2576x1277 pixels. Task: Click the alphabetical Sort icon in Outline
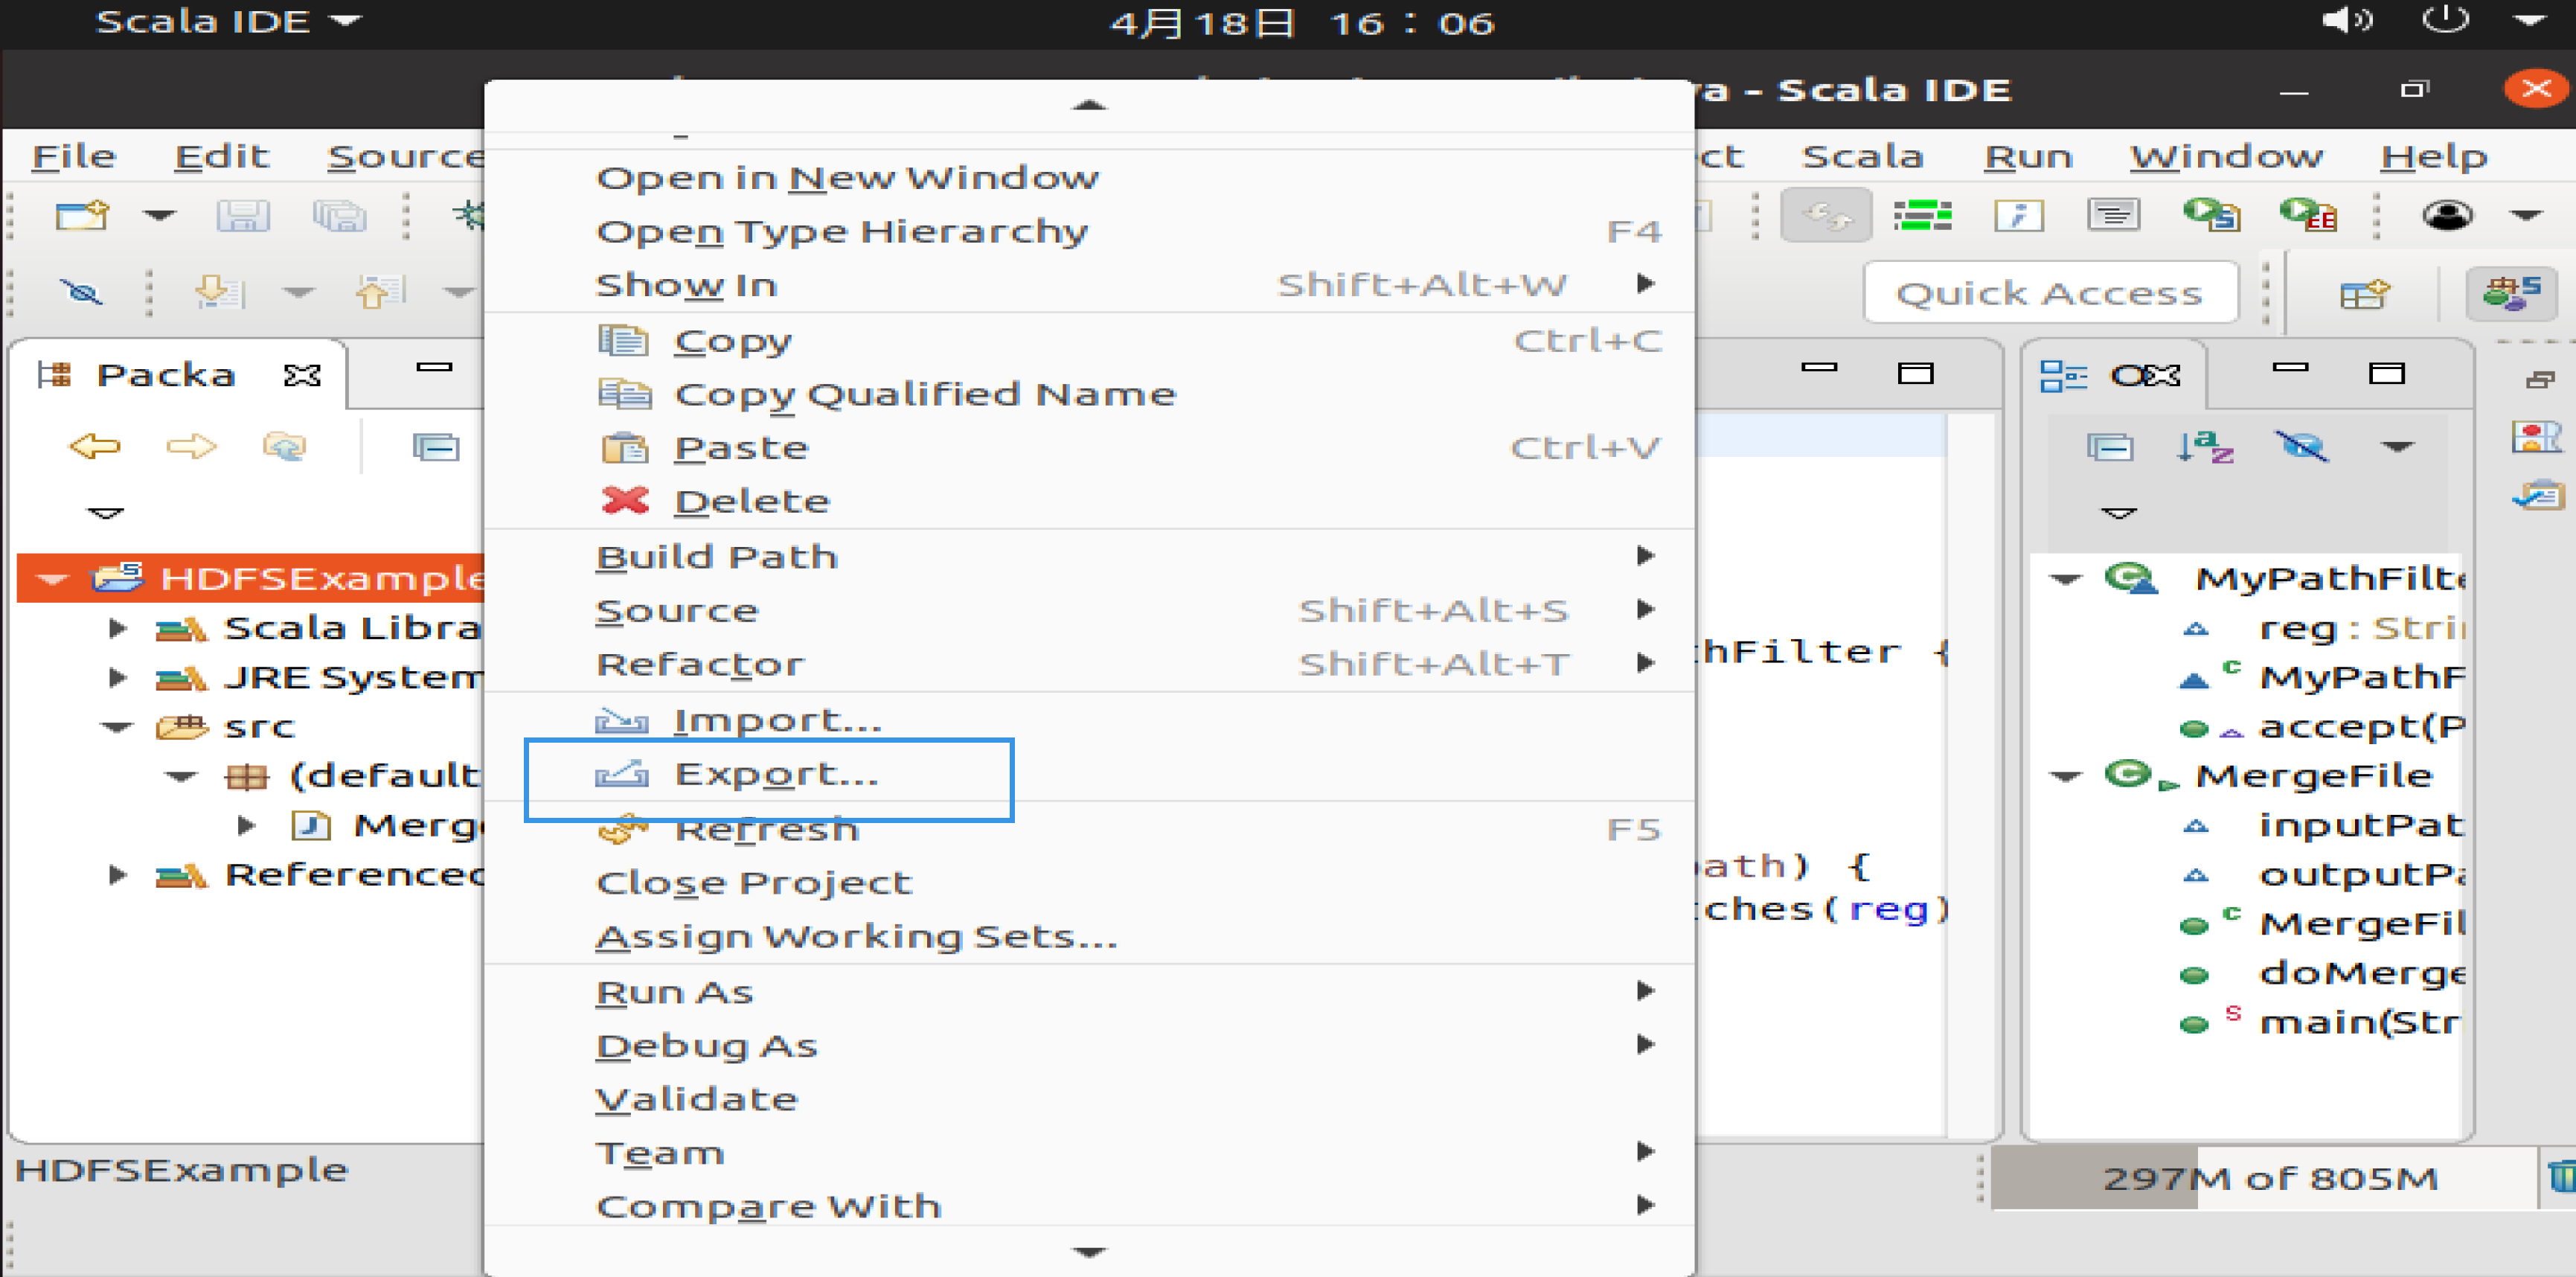pos(2205,446)
